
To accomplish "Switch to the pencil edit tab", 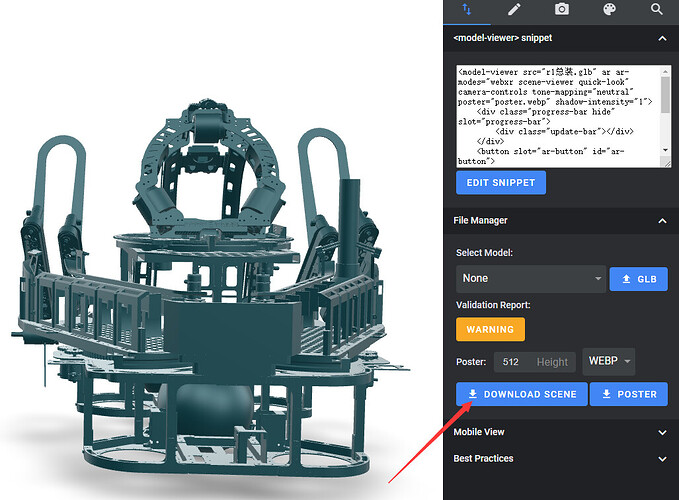I will (x=514, y=10).
